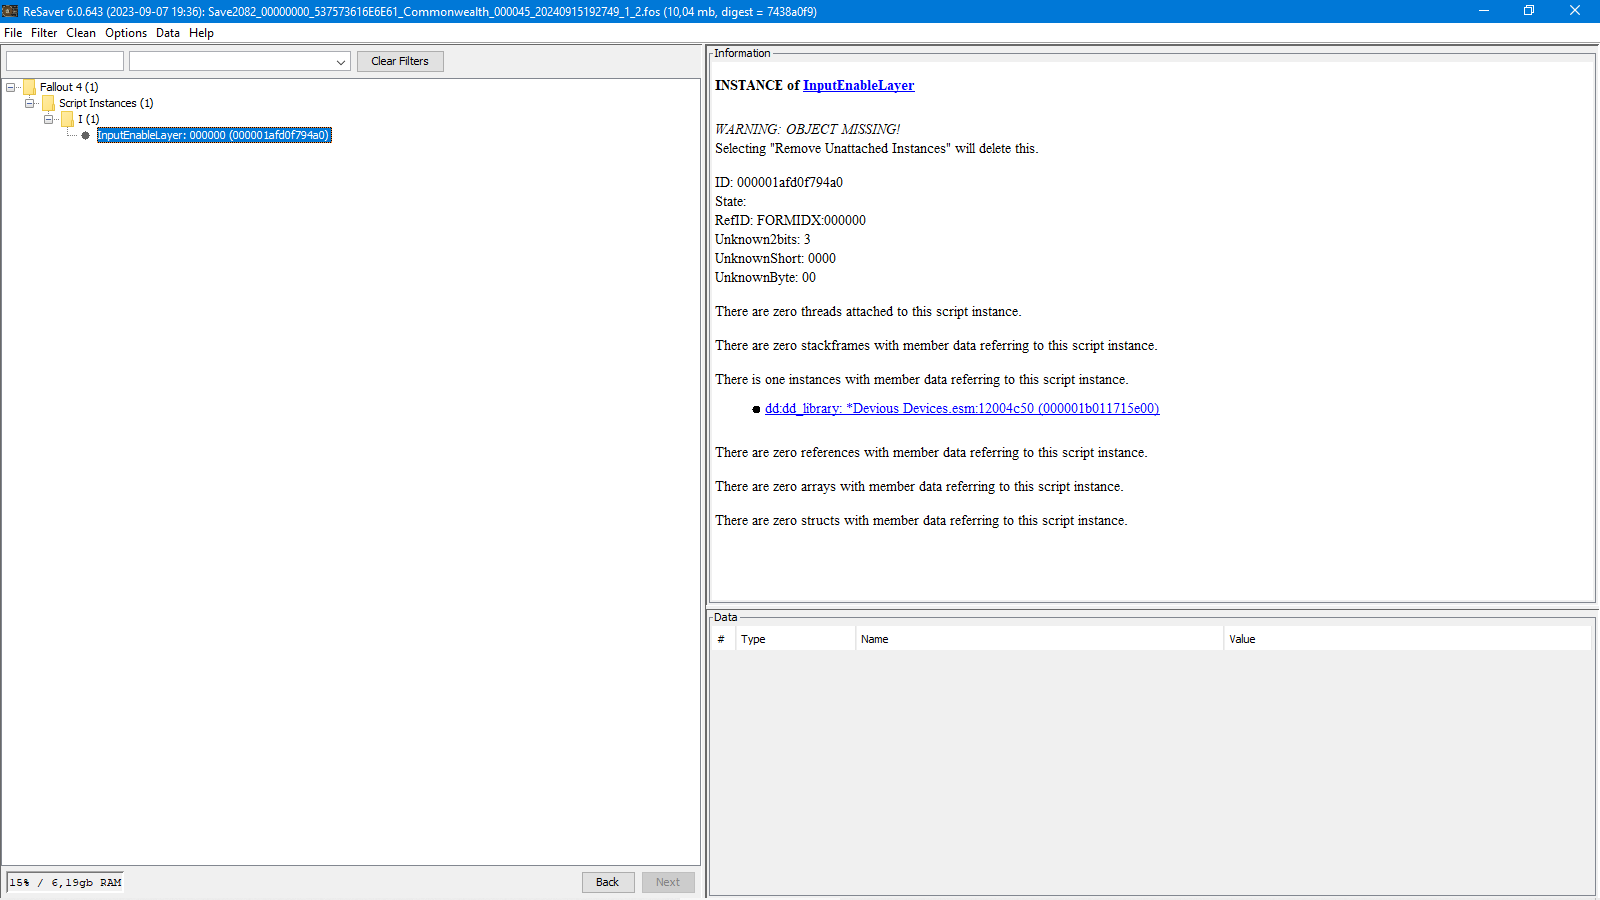Collapse the I (1) tree node
This screenshot has width=1600, height=900.
coord(49,119)
